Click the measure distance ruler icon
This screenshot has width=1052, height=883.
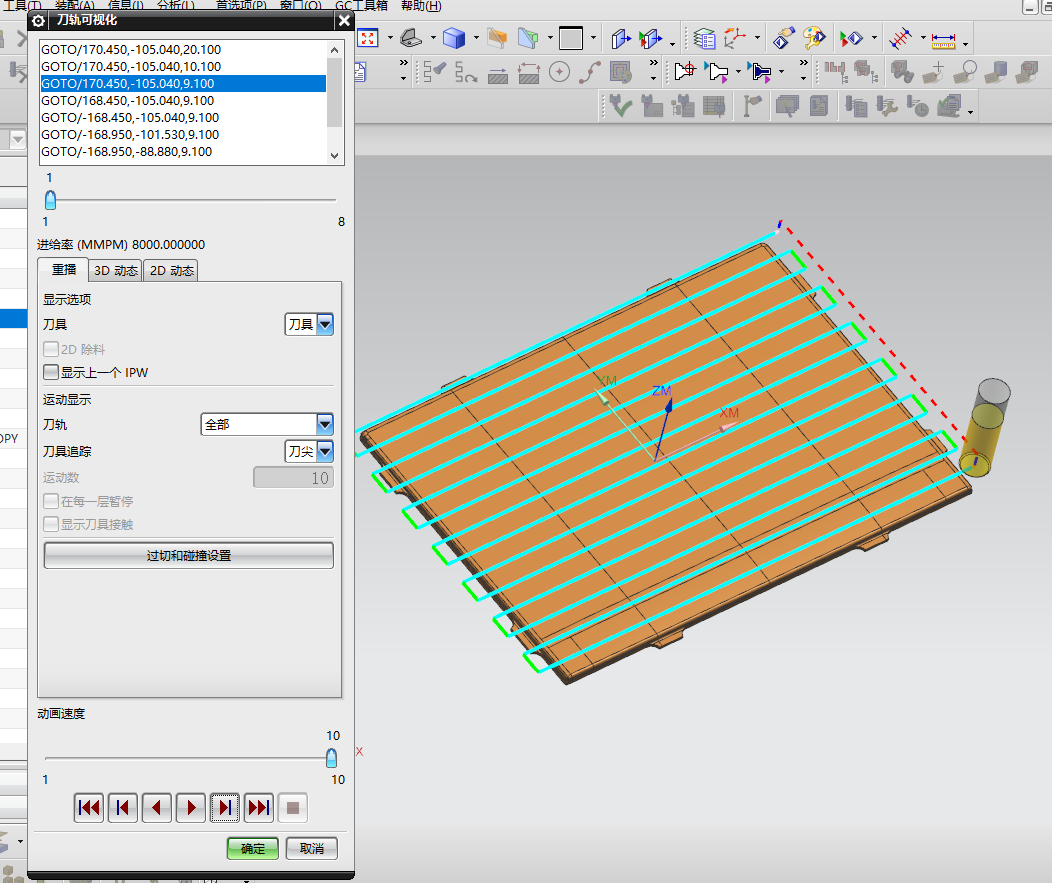tap(943, 40)
